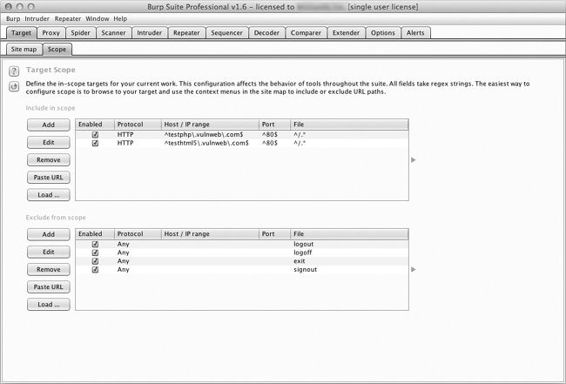Click Load under Exclude from scope
Viewport: 566px width, 384px height.
(48, 305)
